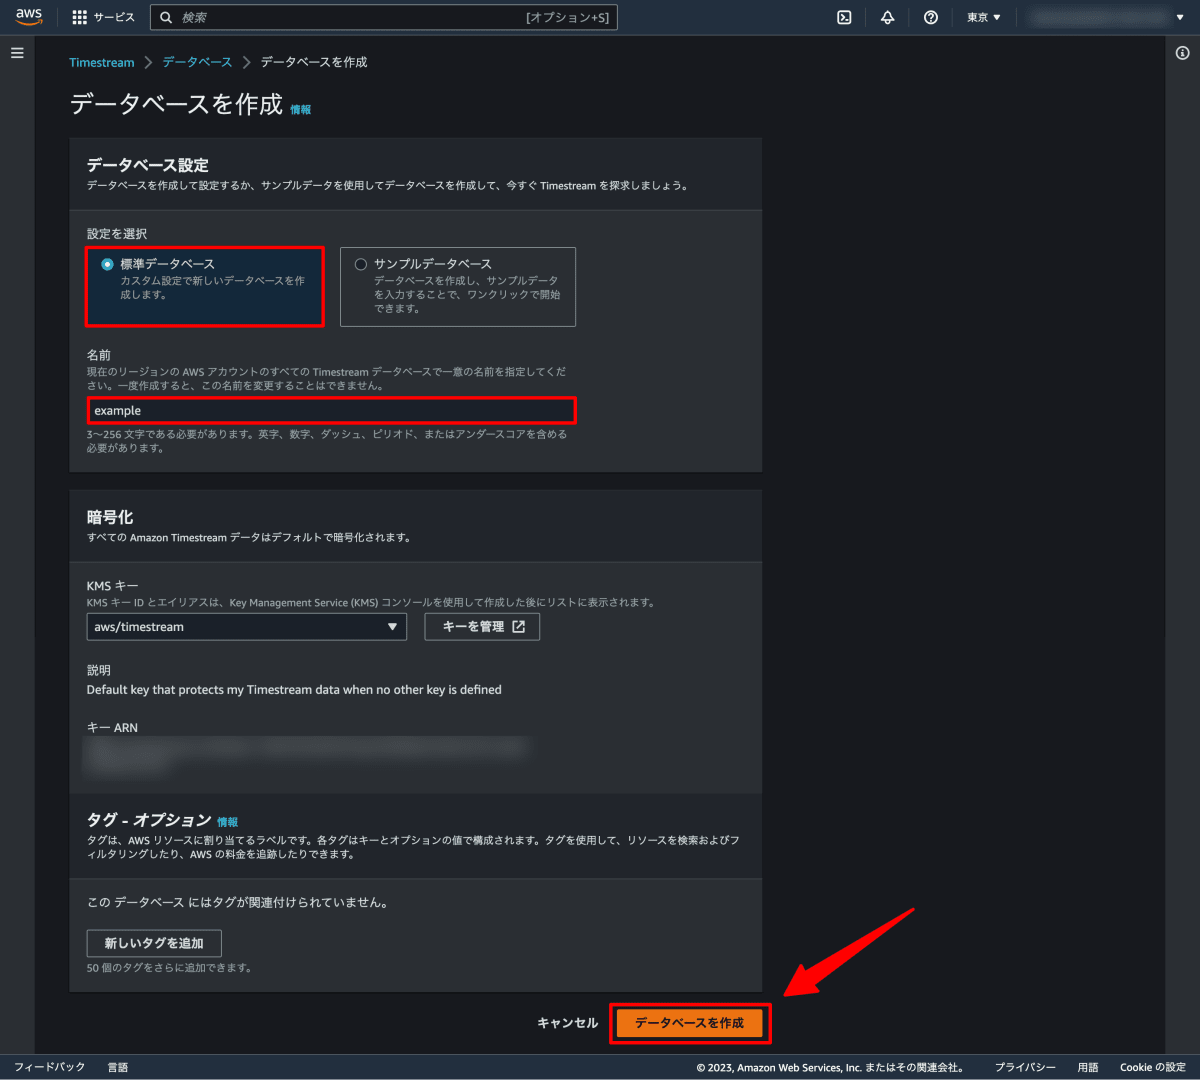
Task: Focus the top search field
Action: click(384, 17)
